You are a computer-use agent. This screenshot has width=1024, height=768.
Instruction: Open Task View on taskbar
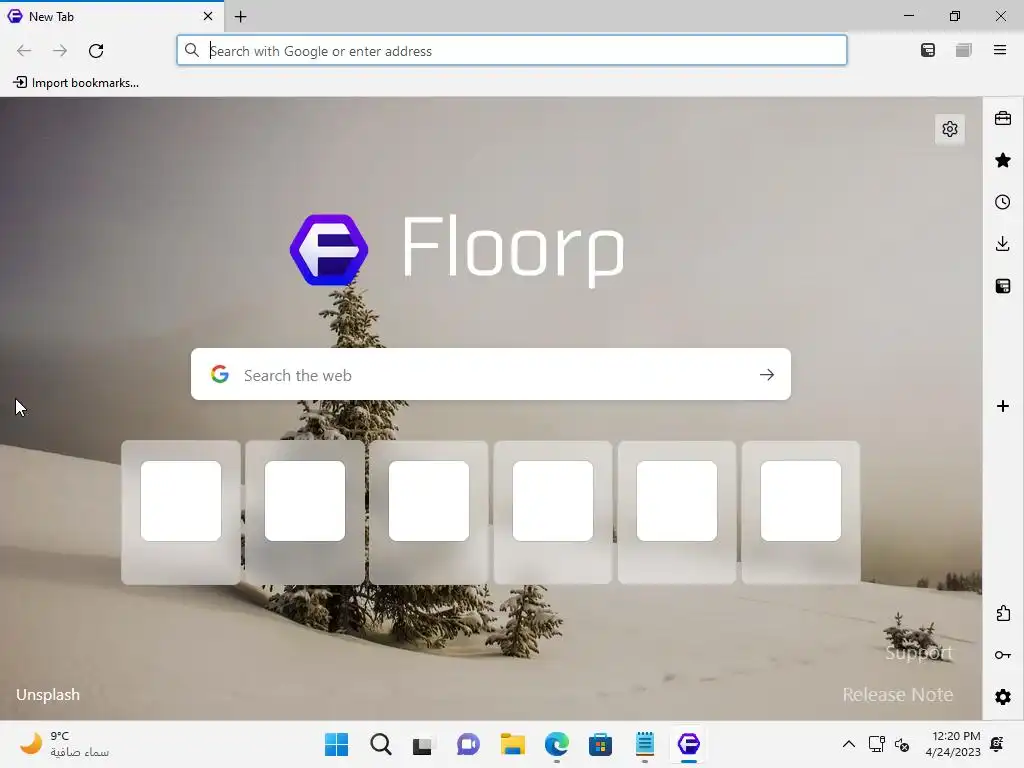pos(423,744)
